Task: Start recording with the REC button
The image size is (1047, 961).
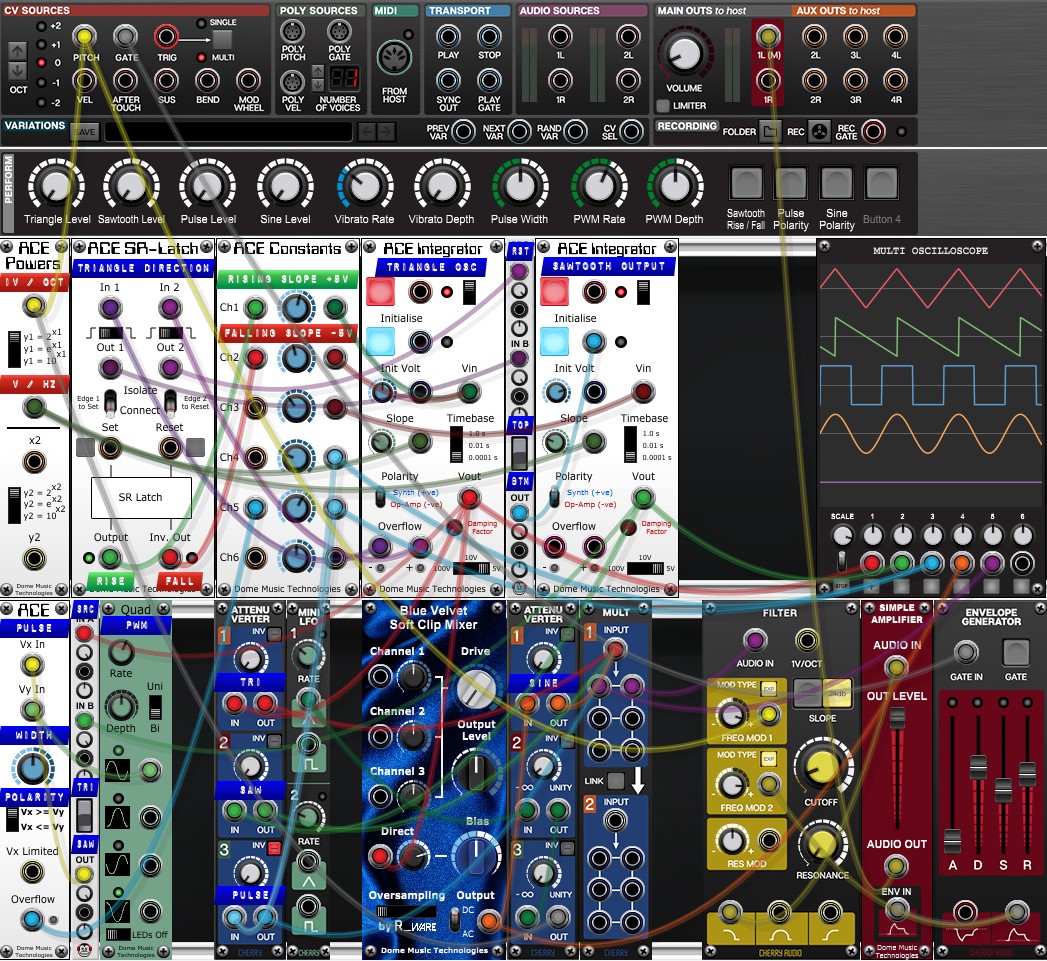Action: tap(819, 132)
